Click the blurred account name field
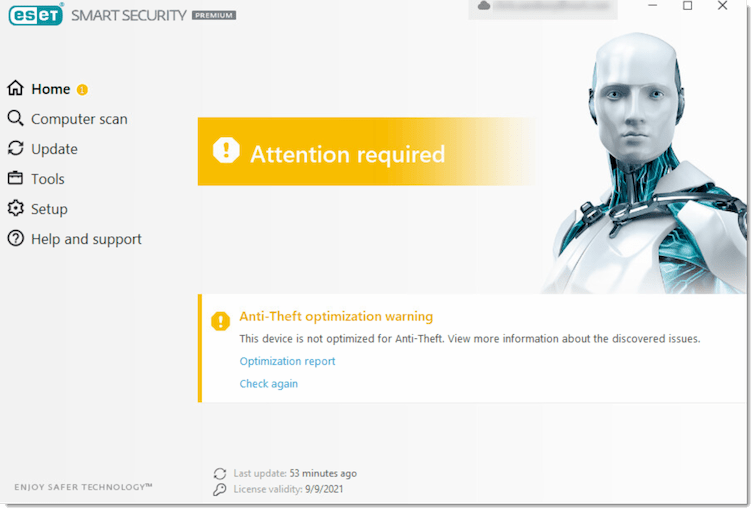 [551, 6]
